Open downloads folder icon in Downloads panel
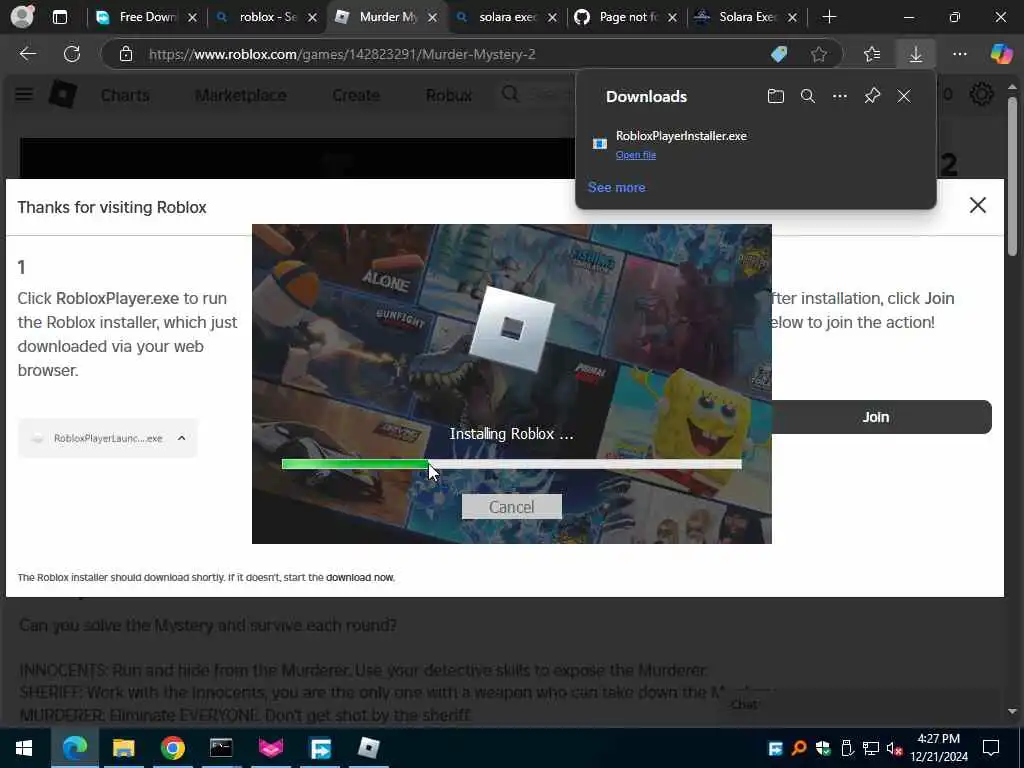The image size is (1024, 768). click(x=775, y=97)
